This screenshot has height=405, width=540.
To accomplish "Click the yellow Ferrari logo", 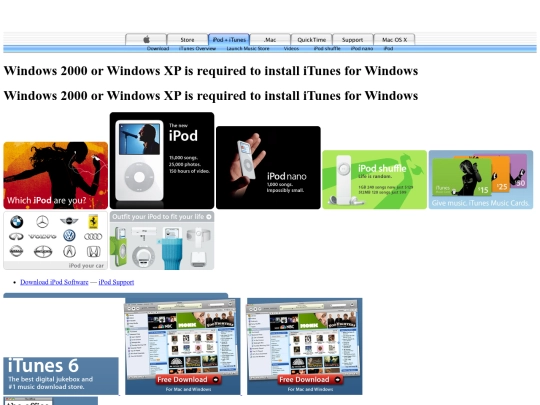I will tap(93, 222).
